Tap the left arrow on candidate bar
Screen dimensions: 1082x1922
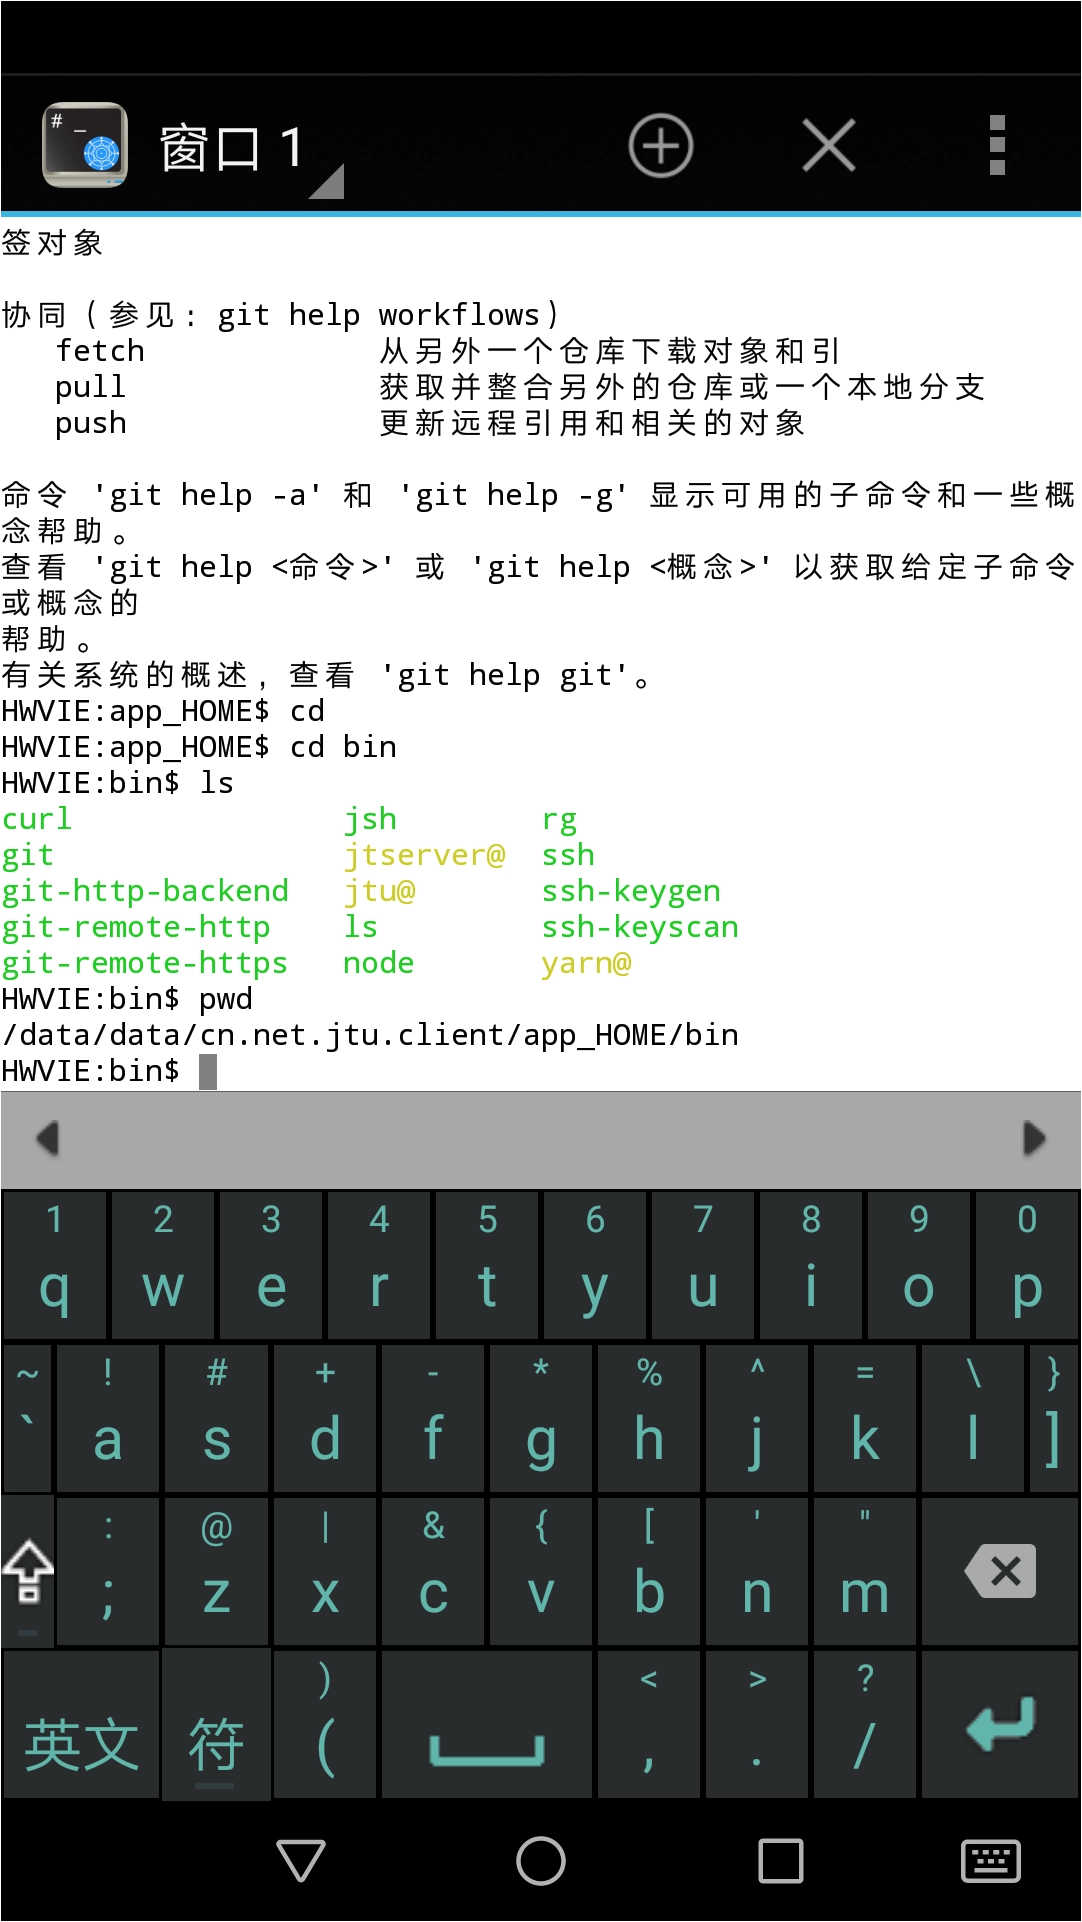(47, 1138)
